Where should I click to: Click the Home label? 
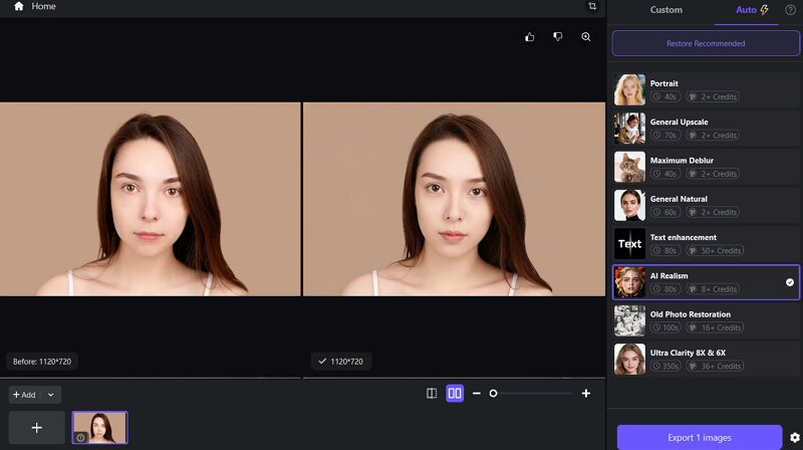pos(44,6)
